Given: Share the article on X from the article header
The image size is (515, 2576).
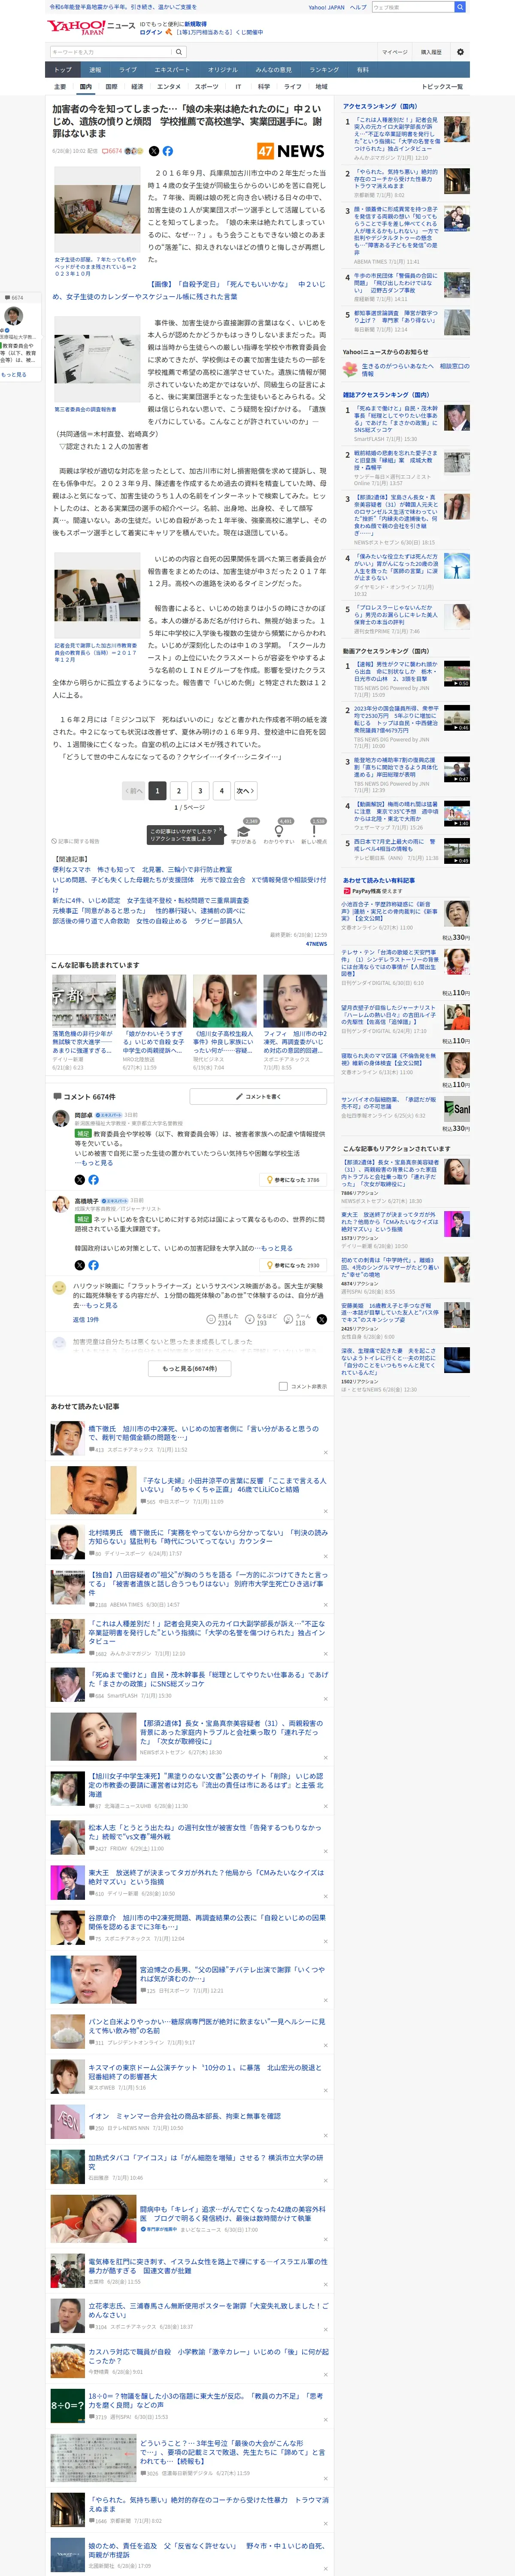Looking at the screenshot, I should [x=154, y=151].
